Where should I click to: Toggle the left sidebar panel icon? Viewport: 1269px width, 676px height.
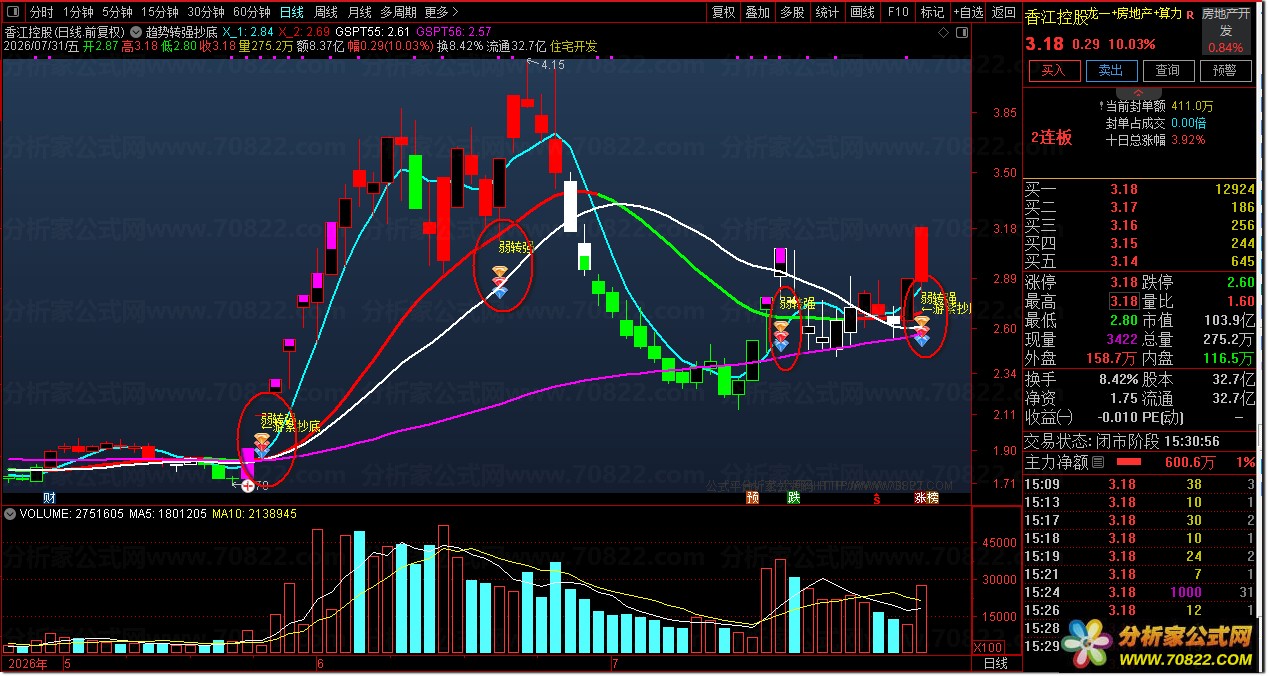[11, 13]
